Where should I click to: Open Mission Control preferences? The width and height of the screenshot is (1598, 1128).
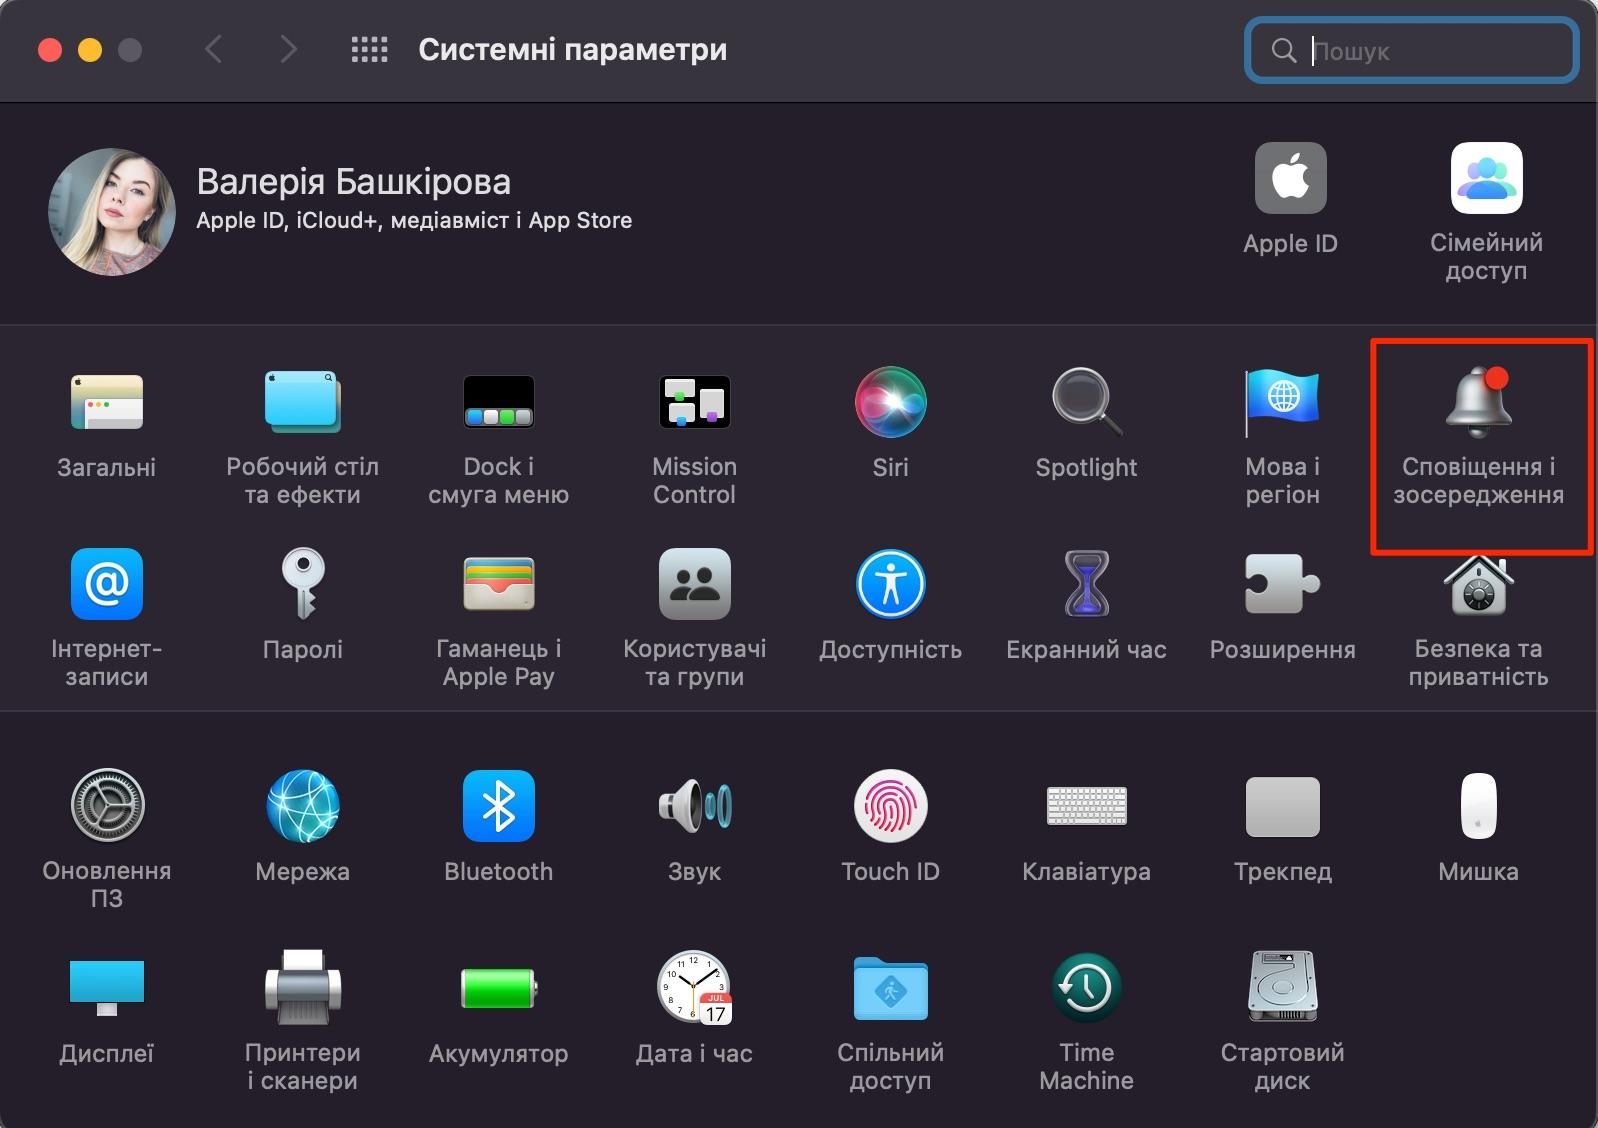tap(694, 402)
